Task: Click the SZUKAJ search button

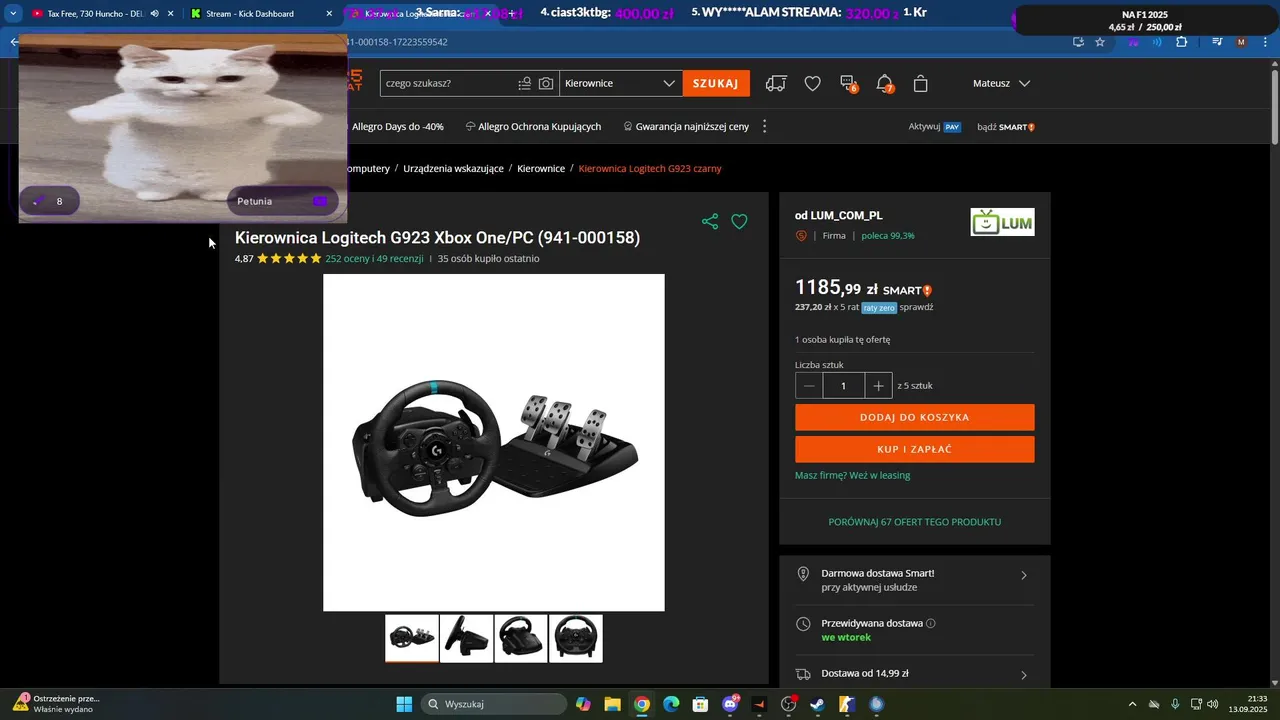Action: click(x=716, y=84)
